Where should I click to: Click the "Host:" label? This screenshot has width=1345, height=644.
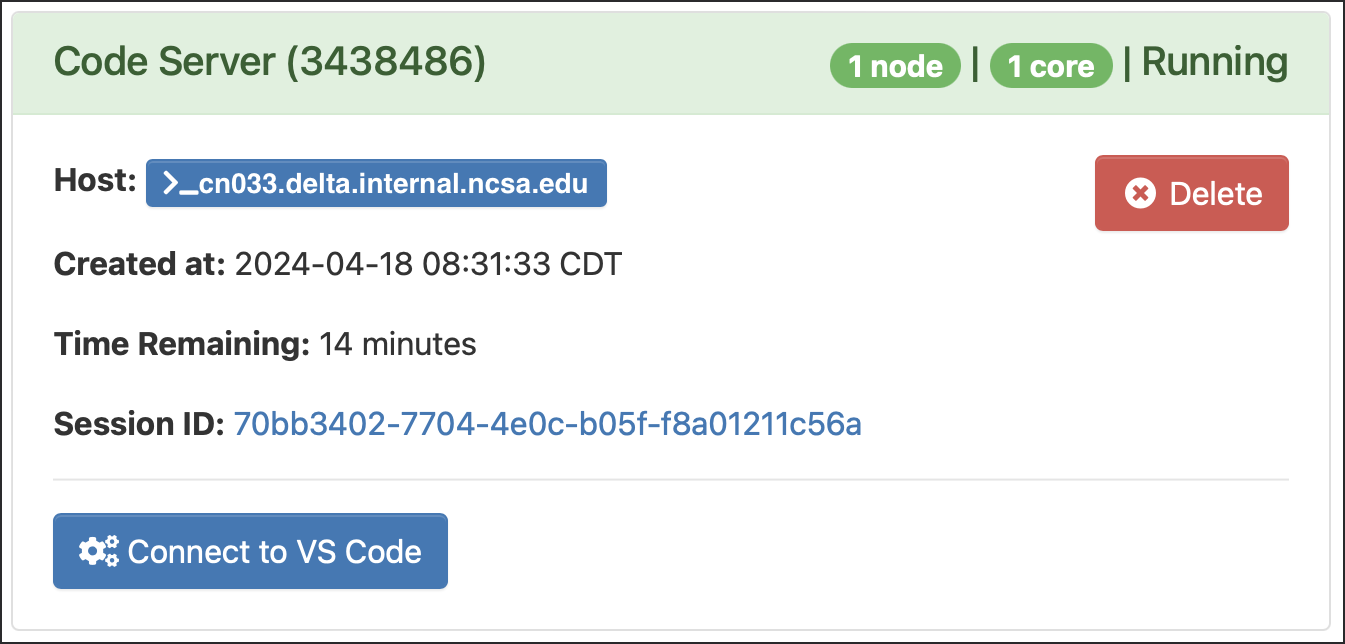click(94, 181)
